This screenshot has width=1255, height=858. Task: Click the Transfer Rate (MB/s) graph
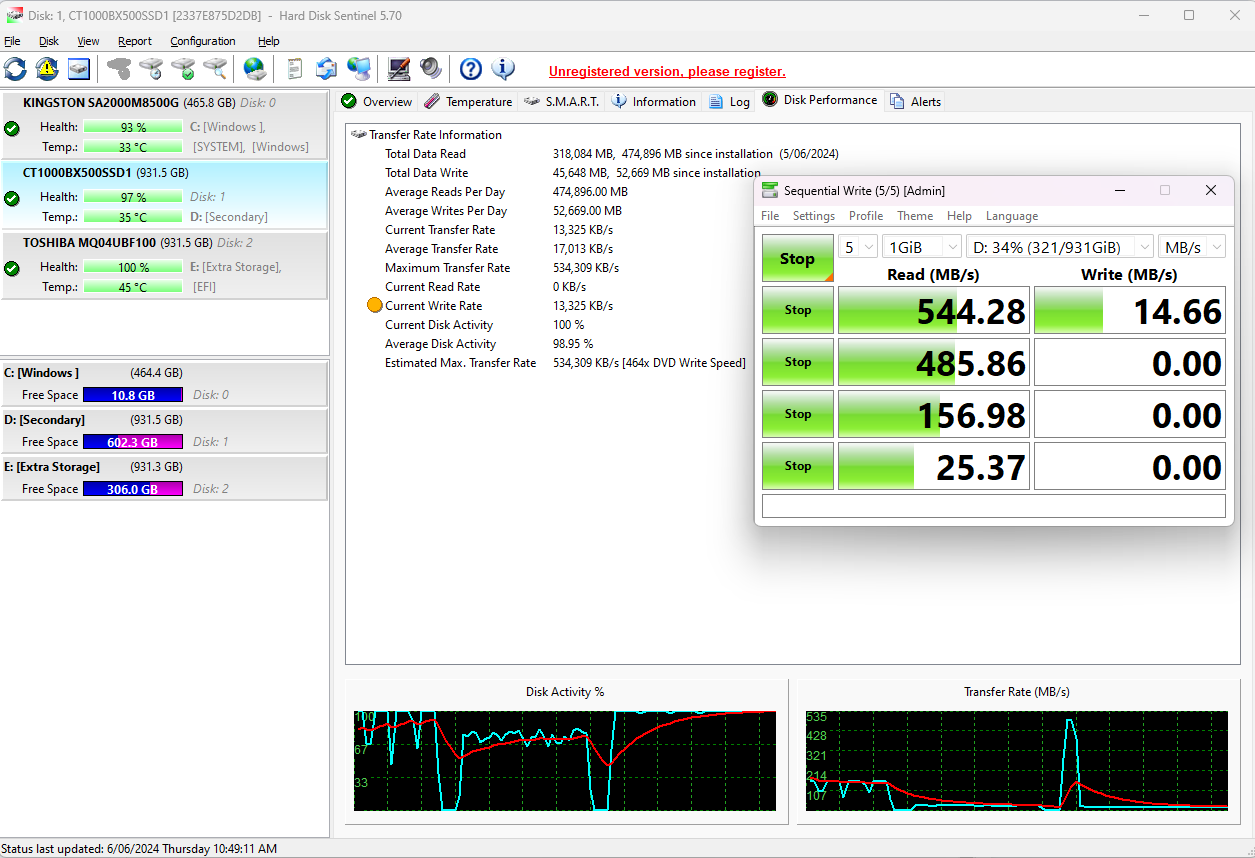pyautogui.click(x=1017, y=760)
